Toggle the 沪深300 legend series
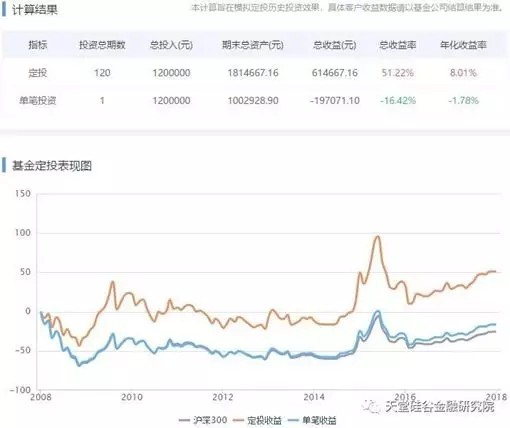Image resolution: width=510 pixels, height=428 pixels. pyautogui.click(x=203, y=420)
